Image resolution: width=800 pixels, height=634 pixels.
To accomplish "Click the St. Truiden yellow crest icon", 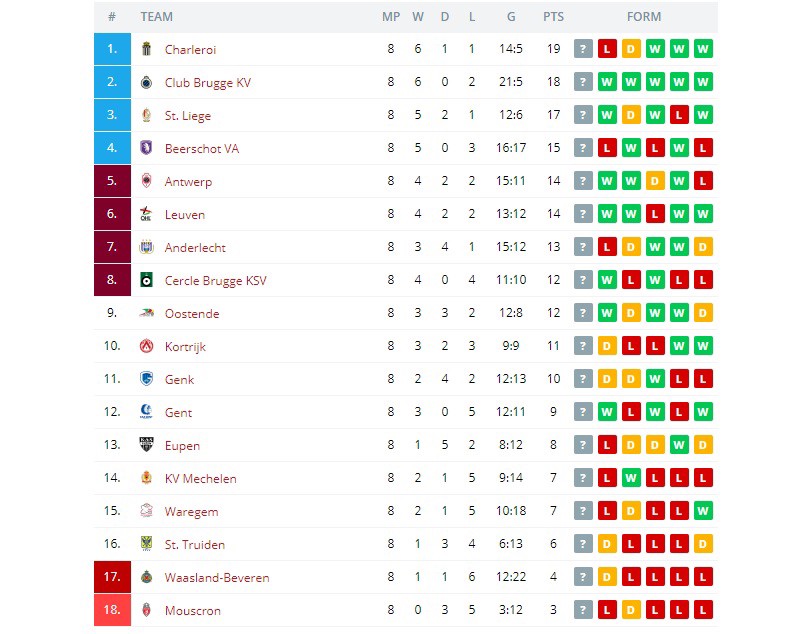I will point(146,543).
